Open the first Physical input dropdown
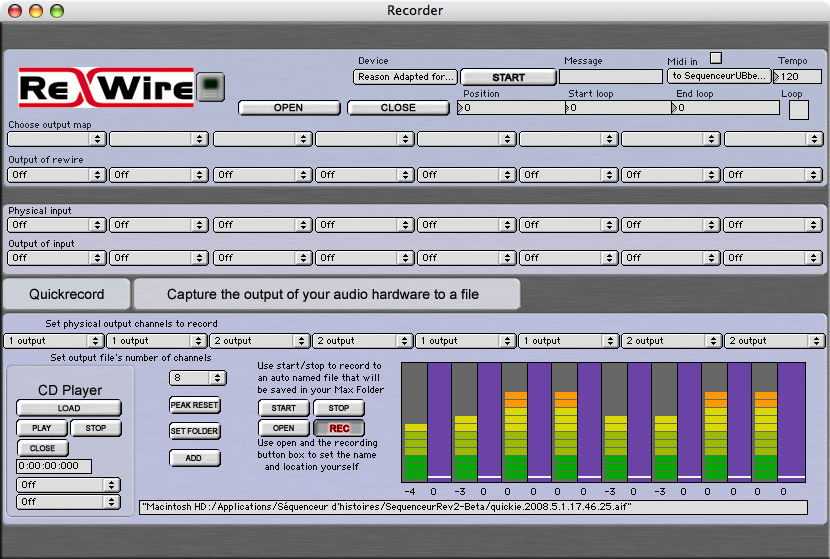The image size is (830, 559). point(56,225)
